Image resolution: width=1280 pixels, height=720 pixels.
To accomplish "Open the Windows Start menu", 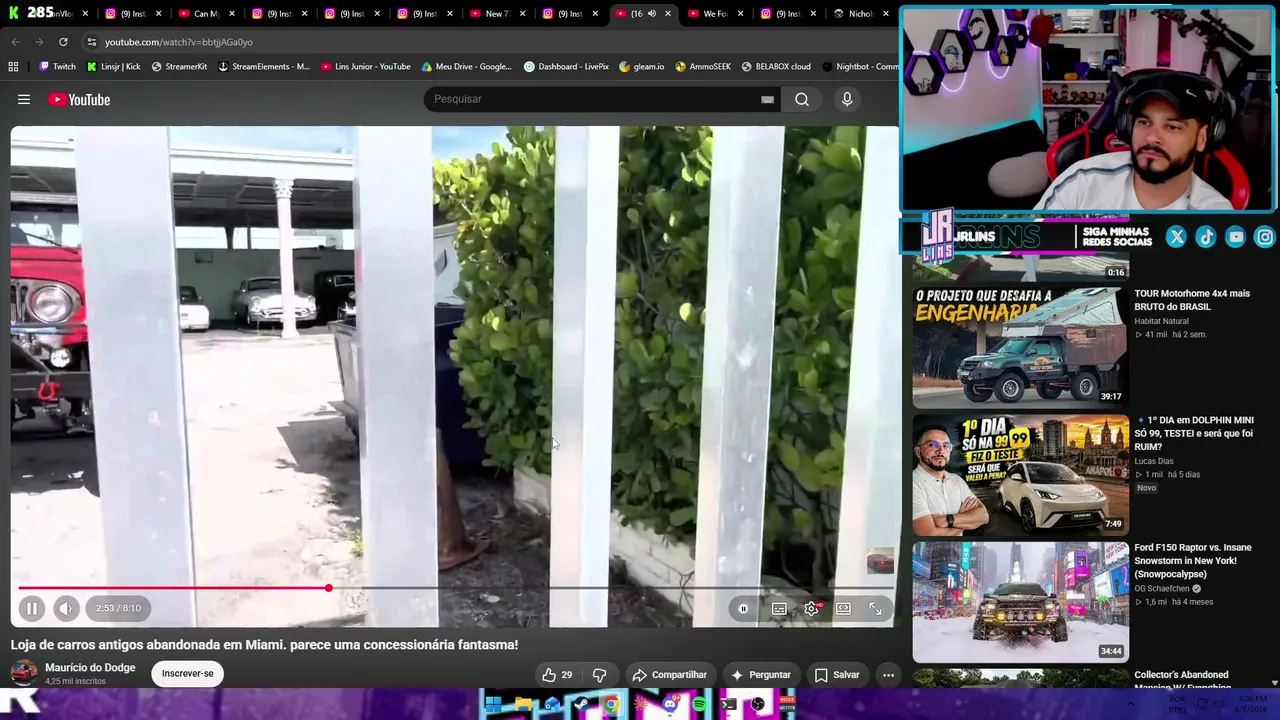I will (493, 704).
